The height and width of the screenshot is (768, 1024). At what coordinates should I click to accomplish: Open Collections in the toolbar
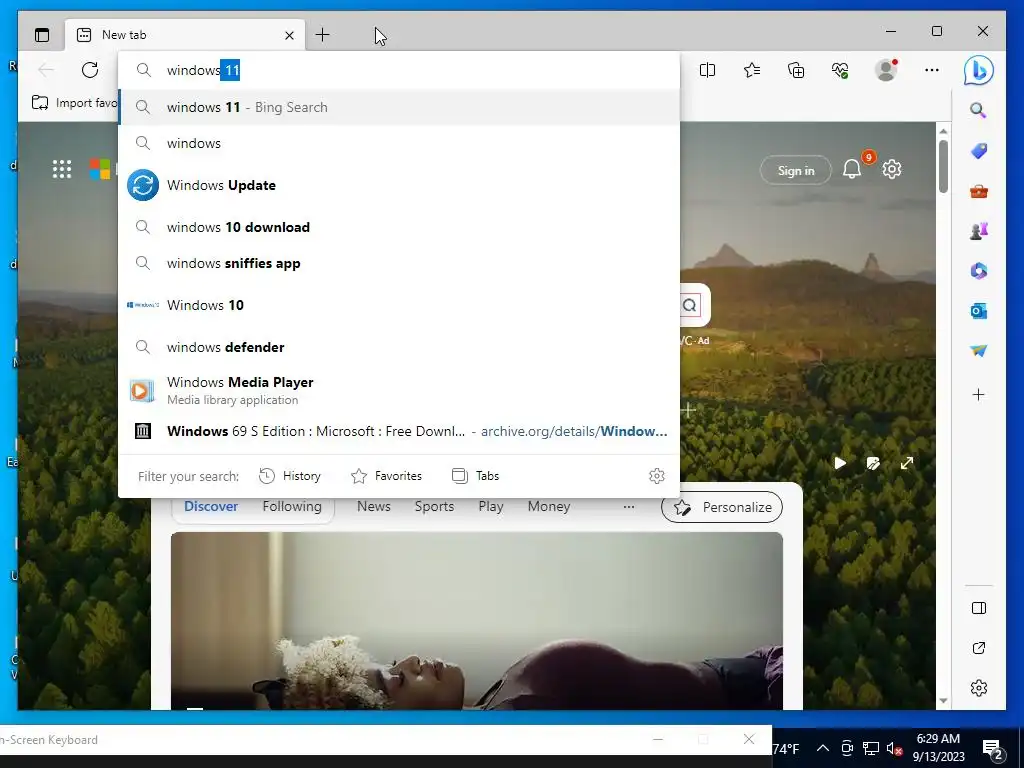(796, 70)
